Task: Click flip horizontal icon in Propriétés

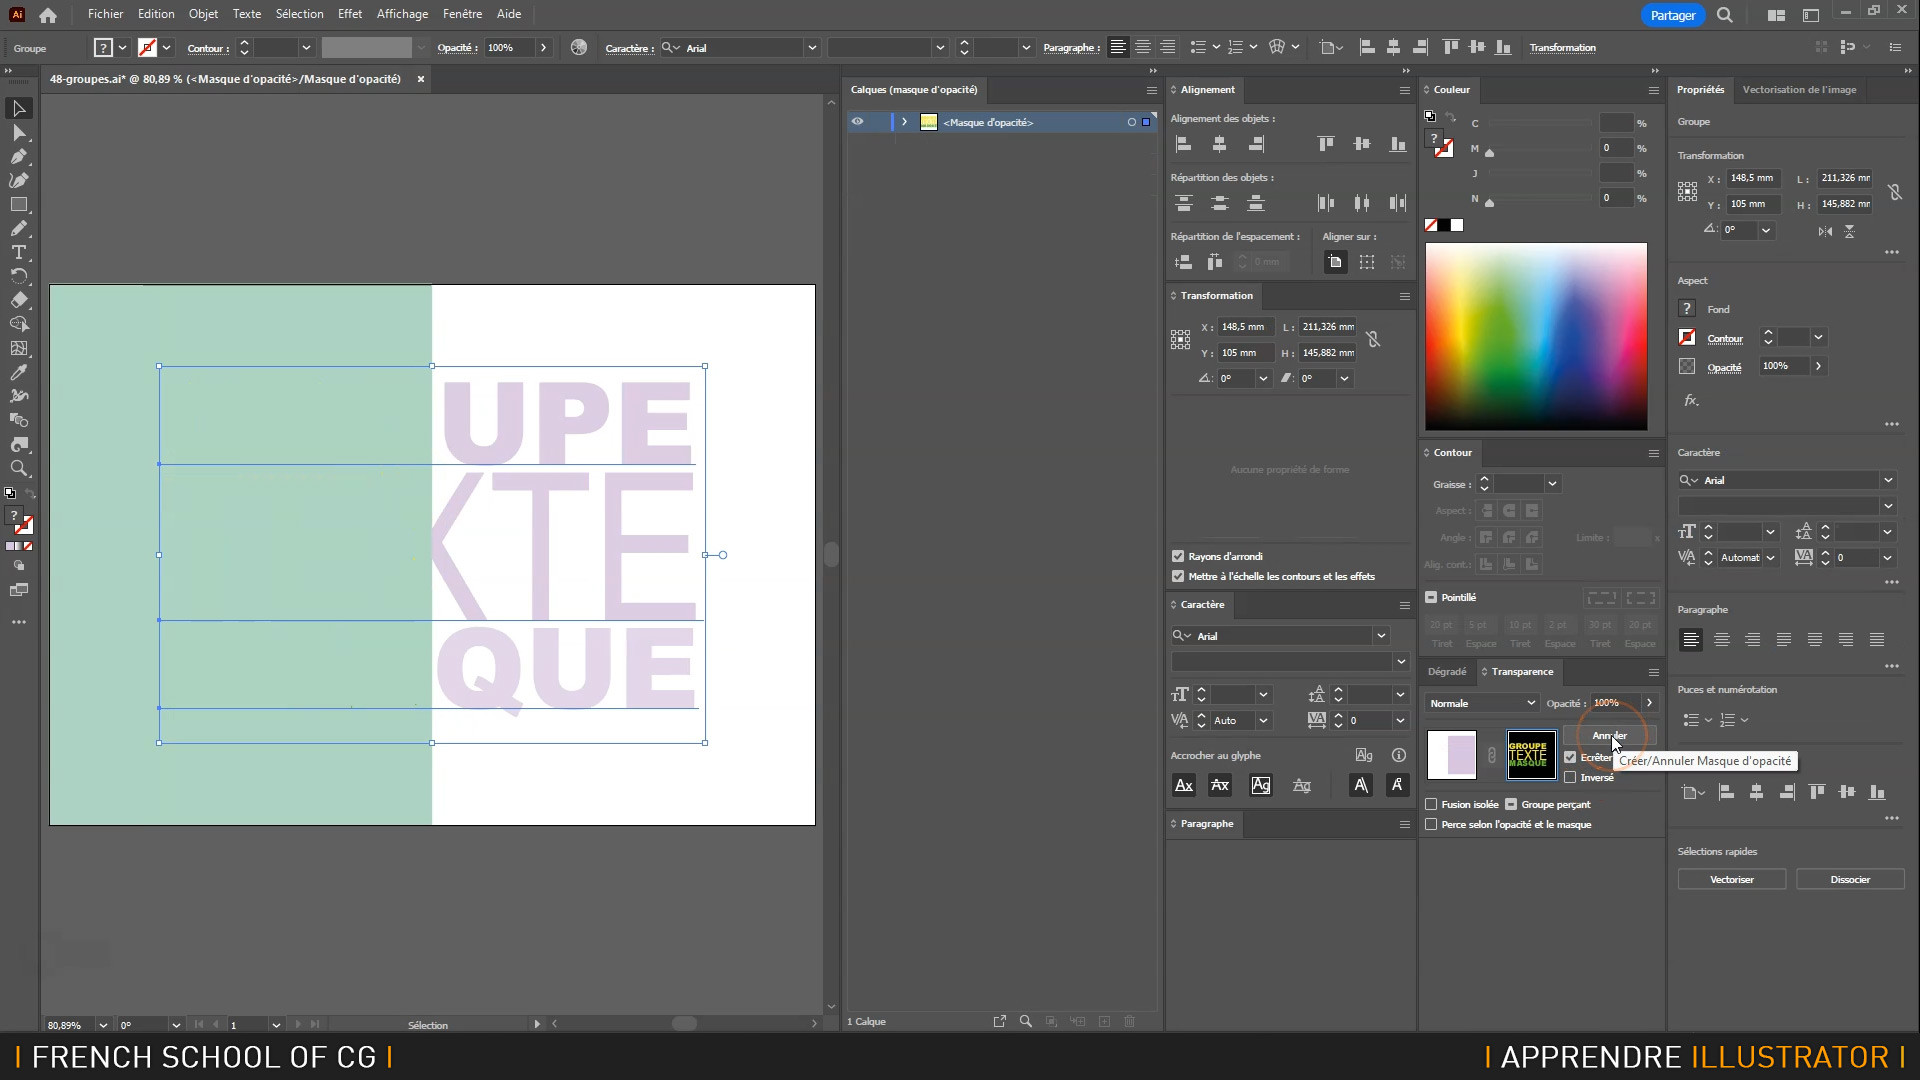Action: tap(1825, 231)
